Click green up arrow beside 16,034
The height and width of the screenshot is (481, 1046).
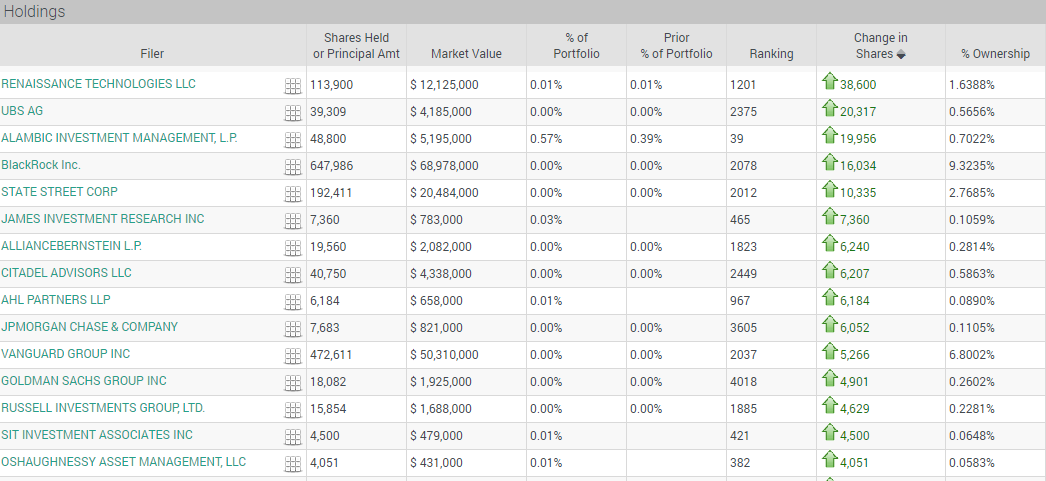(829, 163)
